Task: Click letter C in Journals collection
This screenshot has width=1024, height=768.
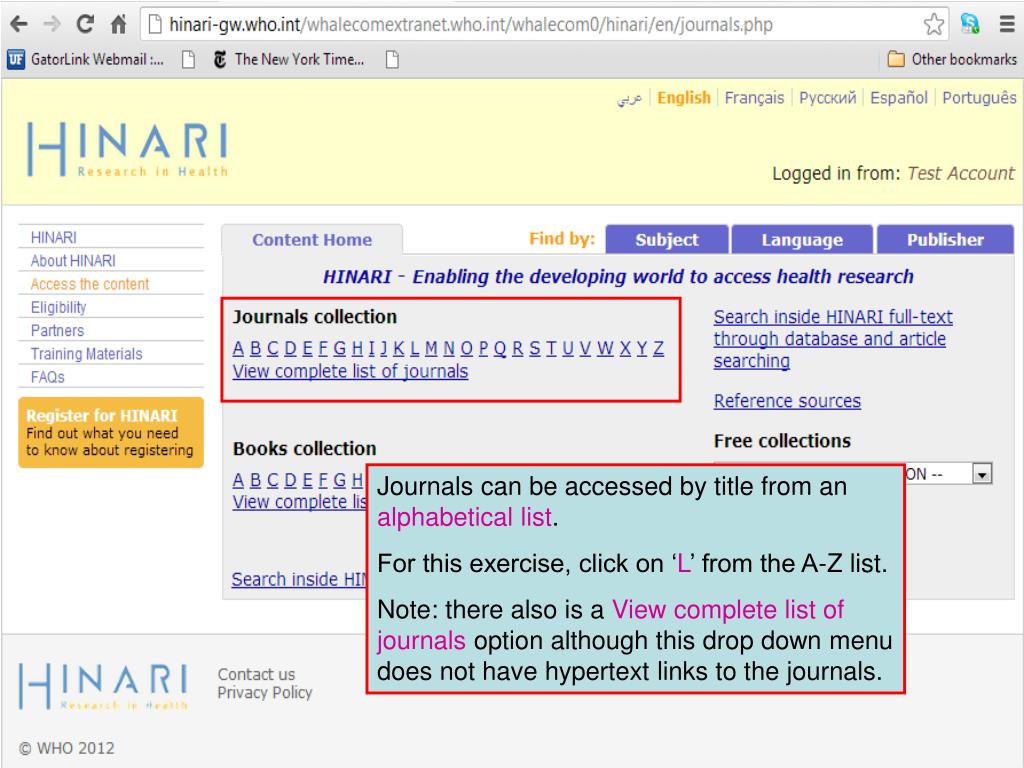Action: point(272,349)
